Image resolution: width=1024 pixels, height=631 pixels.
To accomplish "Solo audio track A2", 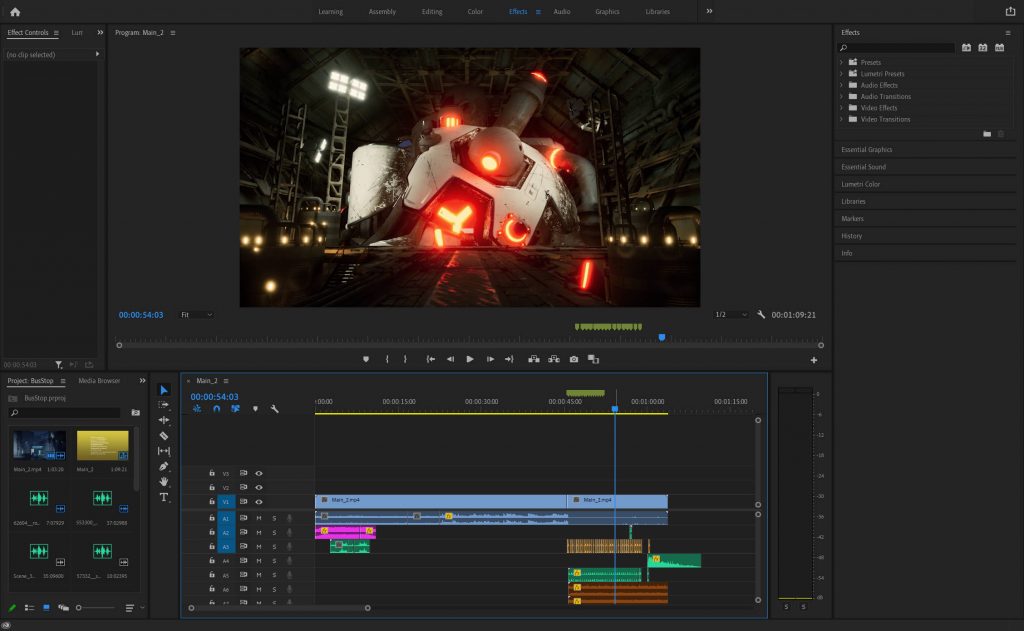I will pos(274,532).
